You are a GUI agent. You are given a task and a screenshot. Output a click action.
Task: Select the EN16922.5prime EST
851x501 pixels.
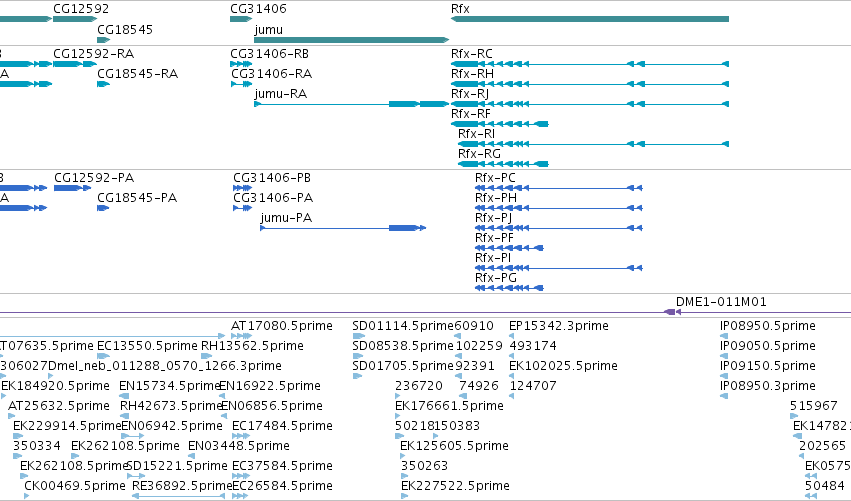point(224,396)
